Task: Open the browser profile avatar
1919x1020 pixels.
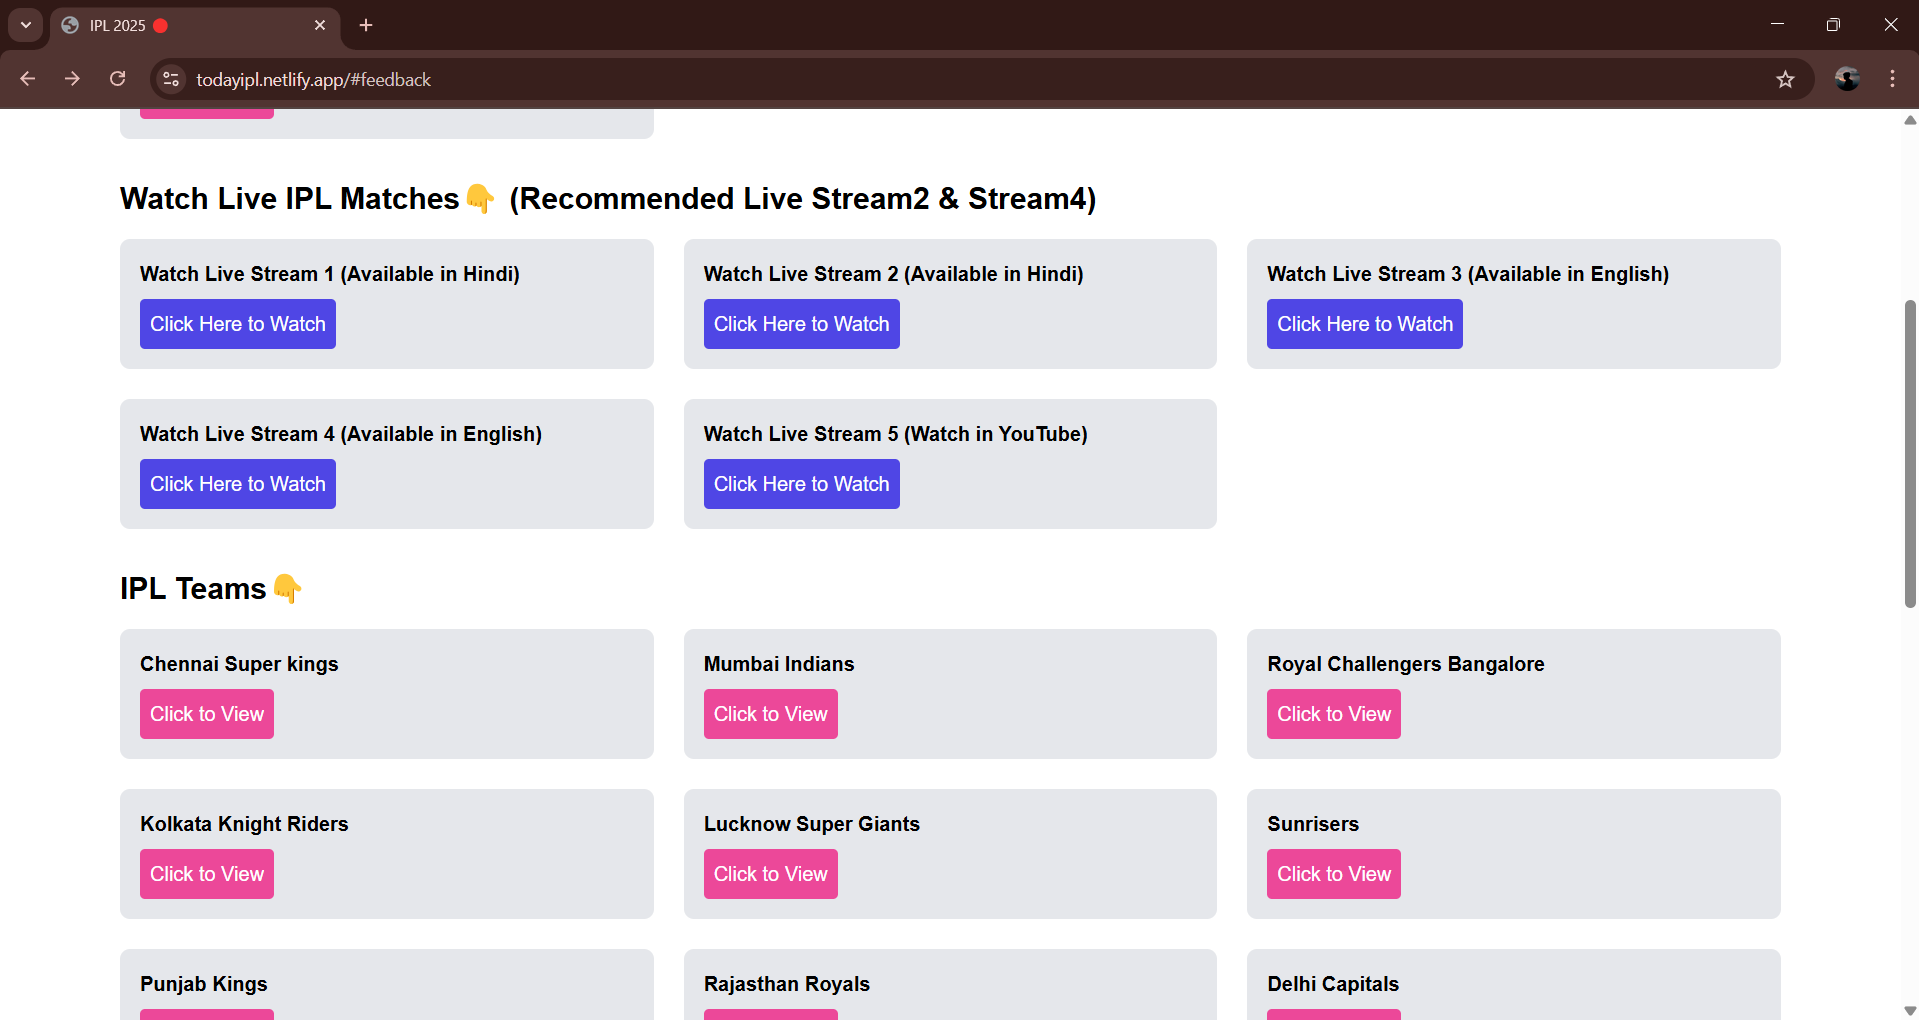Action: click(1847, 79)
